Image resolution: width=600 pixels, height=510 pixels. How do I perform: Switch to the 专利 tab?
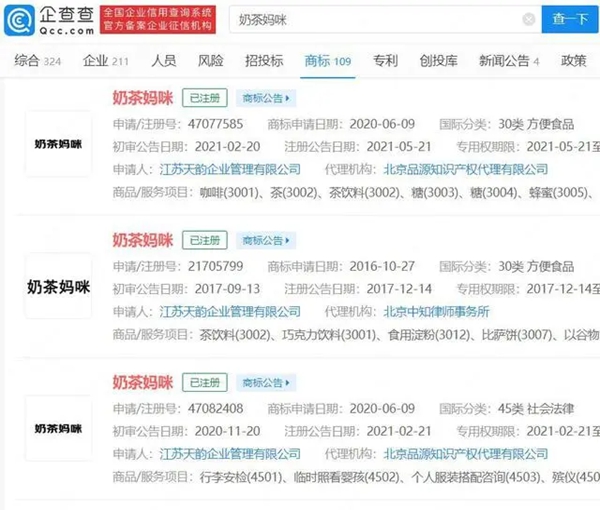(384, 62)
